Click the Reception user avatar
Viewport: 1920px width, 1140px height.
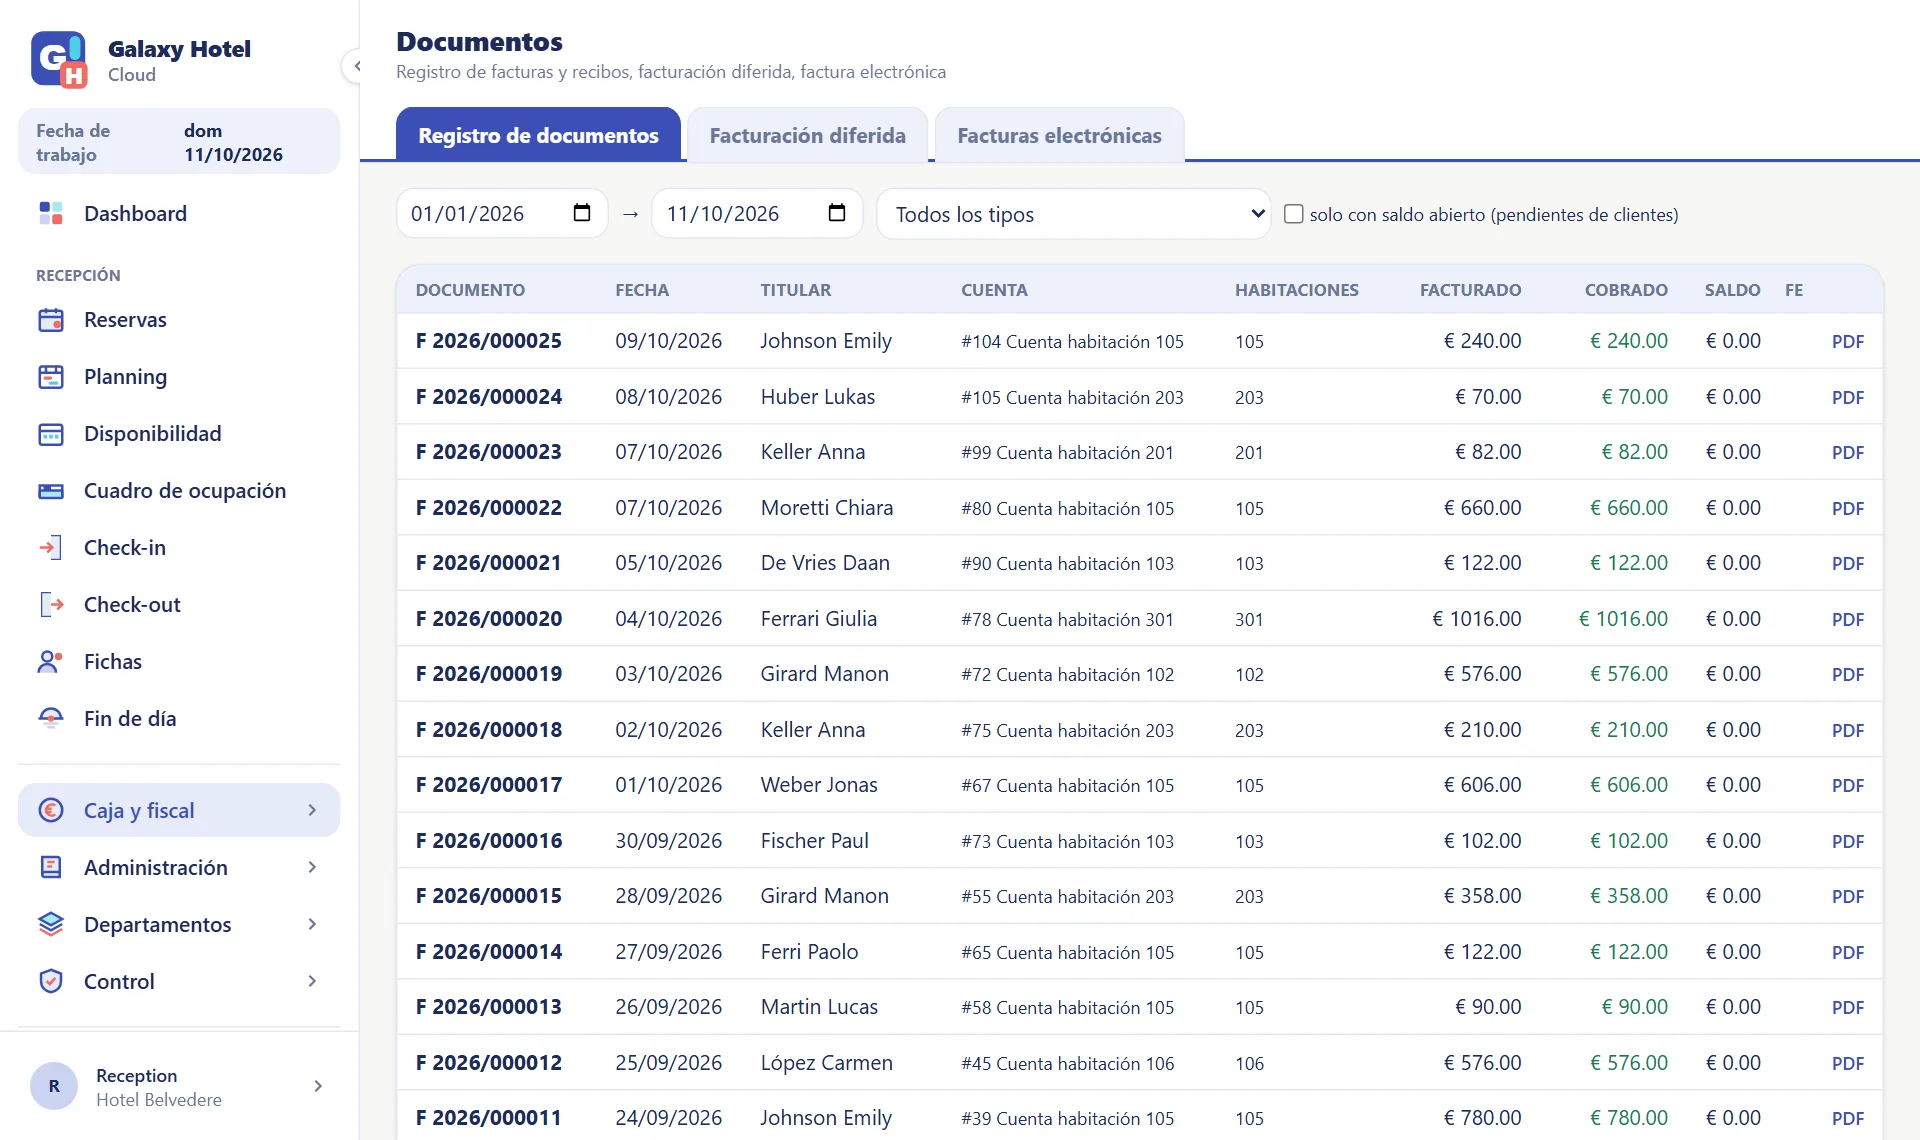point(54,1086)
